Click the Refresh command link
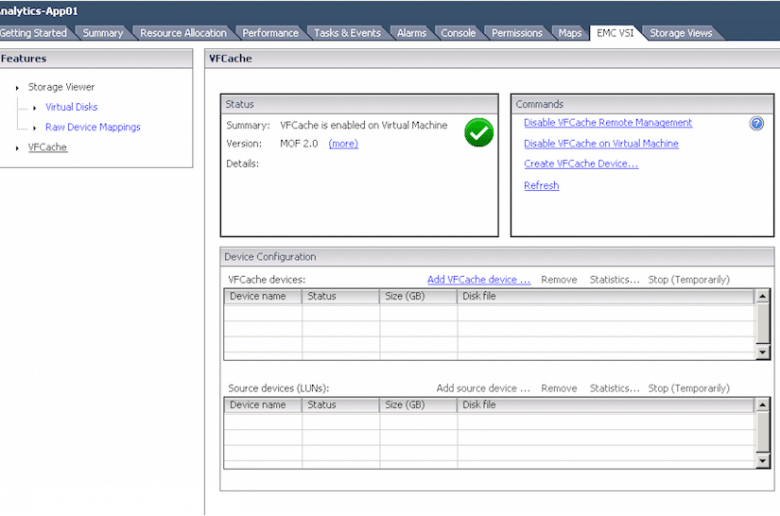This screenshot has height=516, width=780. click(541, 185)
